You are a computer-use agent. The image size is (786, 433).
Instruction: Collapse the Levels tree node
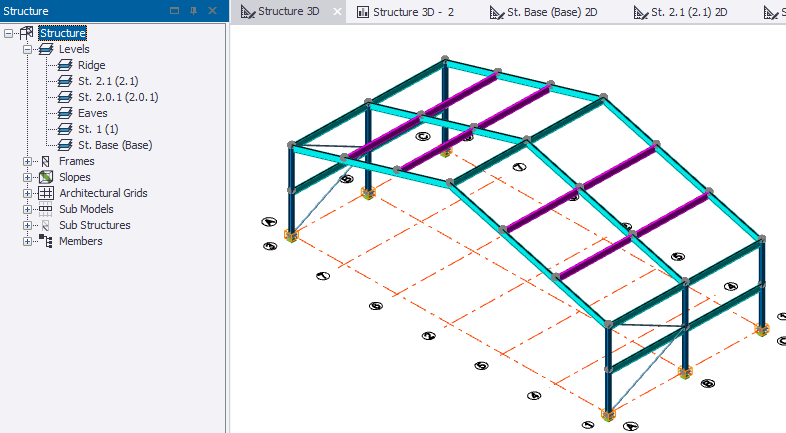(28, 49)
